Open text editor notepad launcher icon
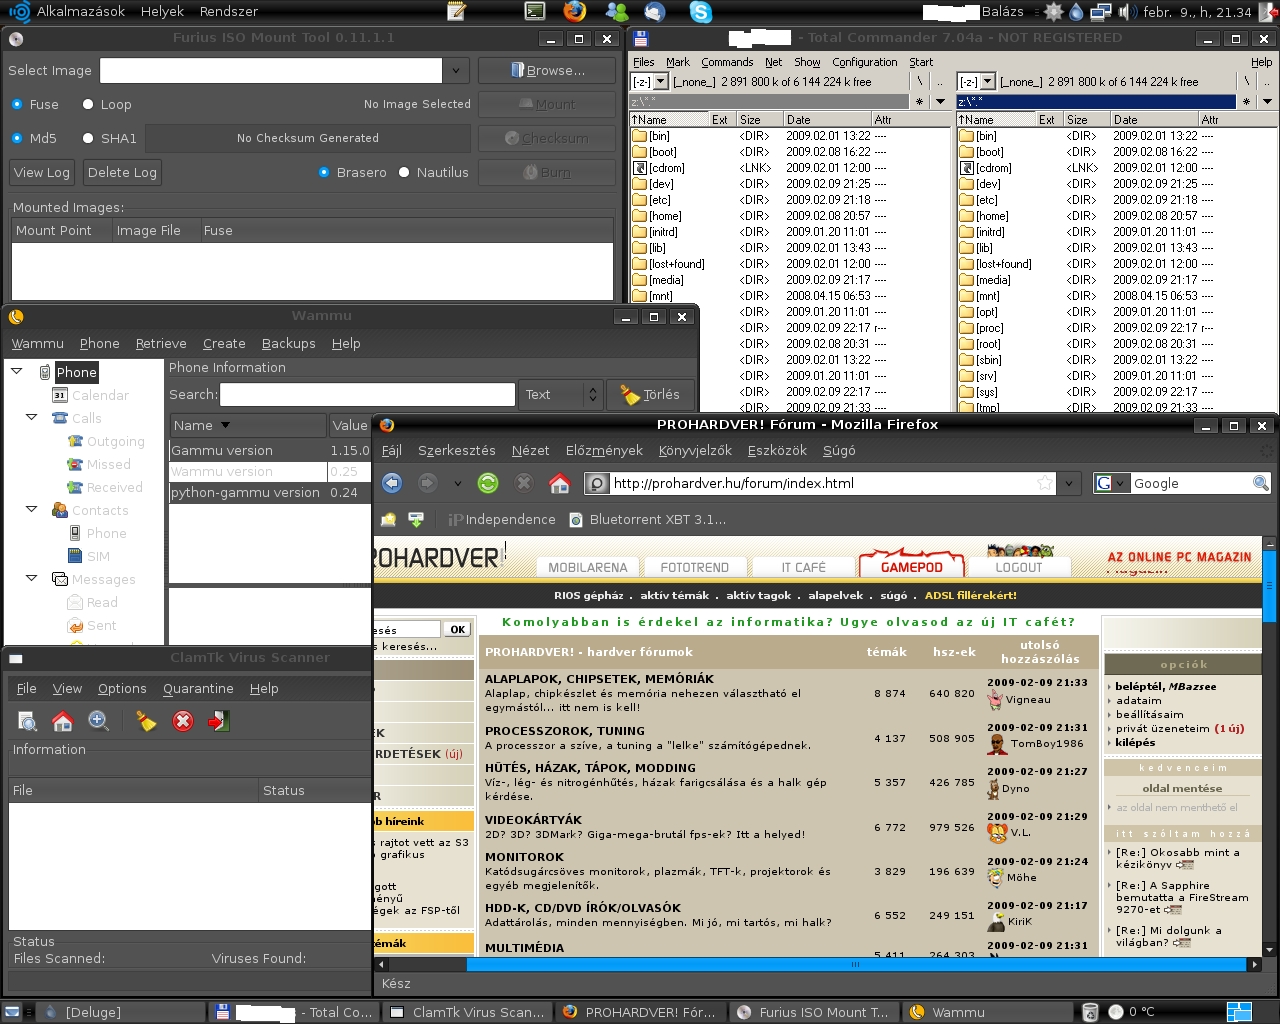The width and height of the screenshot is (1280, 1024). [457, 12]
